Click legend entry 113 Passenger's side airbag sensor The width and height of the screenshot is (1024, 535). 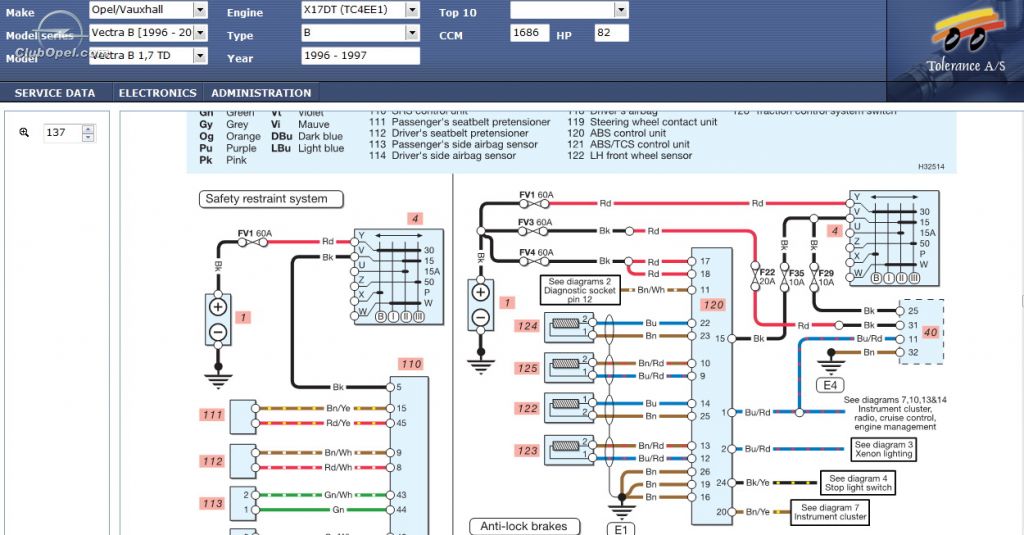pyautogui.click(x=453, y=144)
